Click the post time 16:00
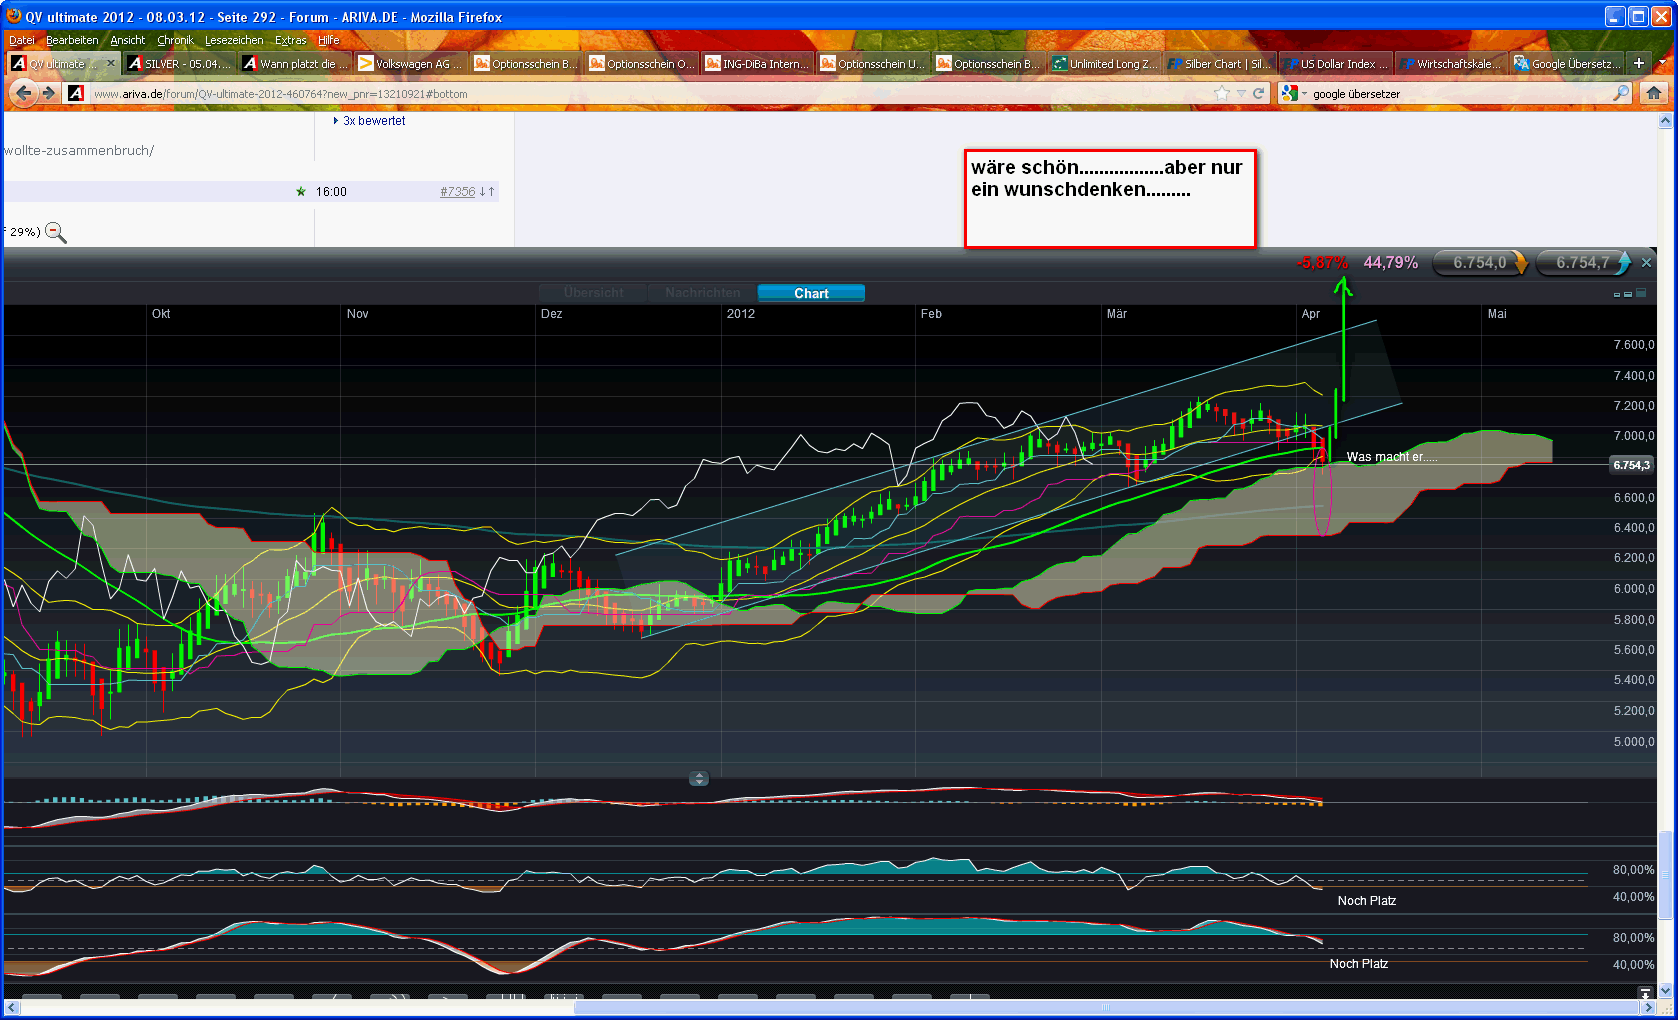 click(331, 192)
